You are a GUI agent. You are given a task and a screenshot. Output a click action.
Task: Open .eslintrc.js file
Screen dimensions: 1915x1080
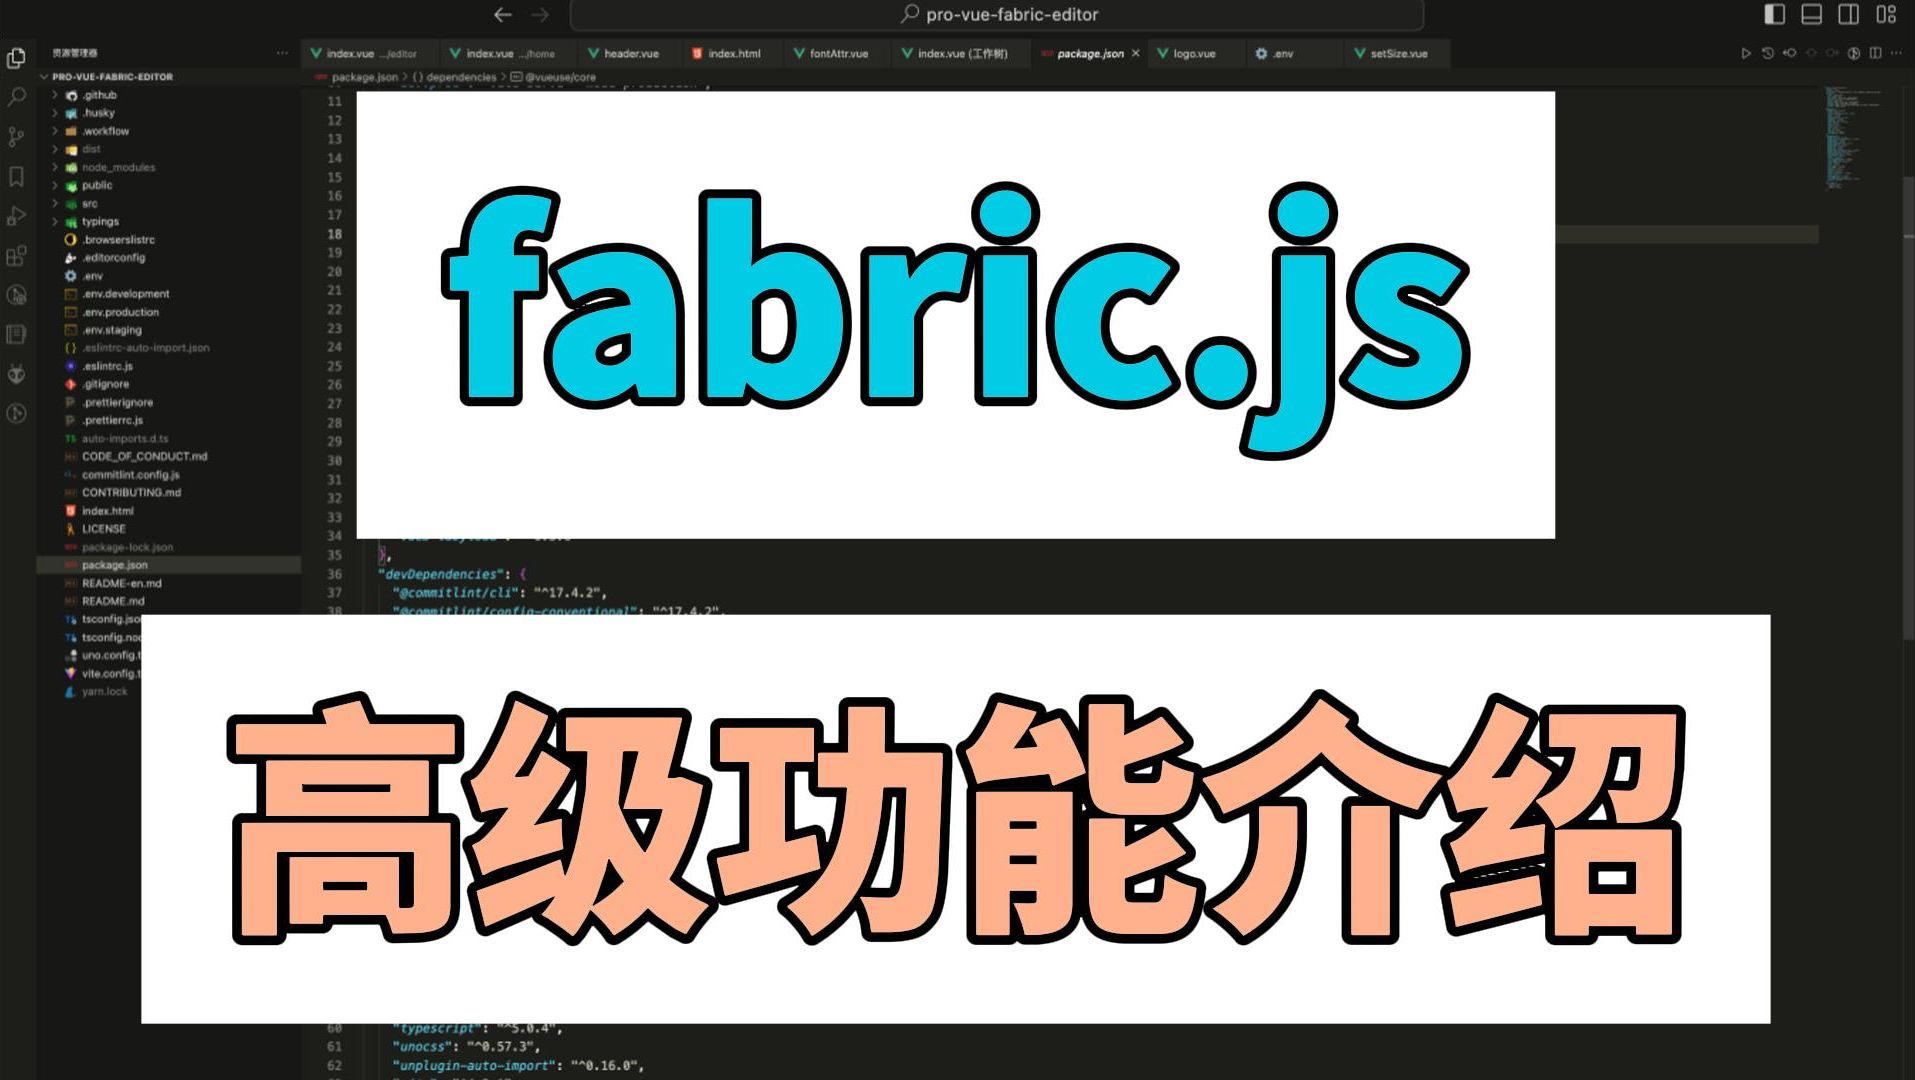point(107,366)
